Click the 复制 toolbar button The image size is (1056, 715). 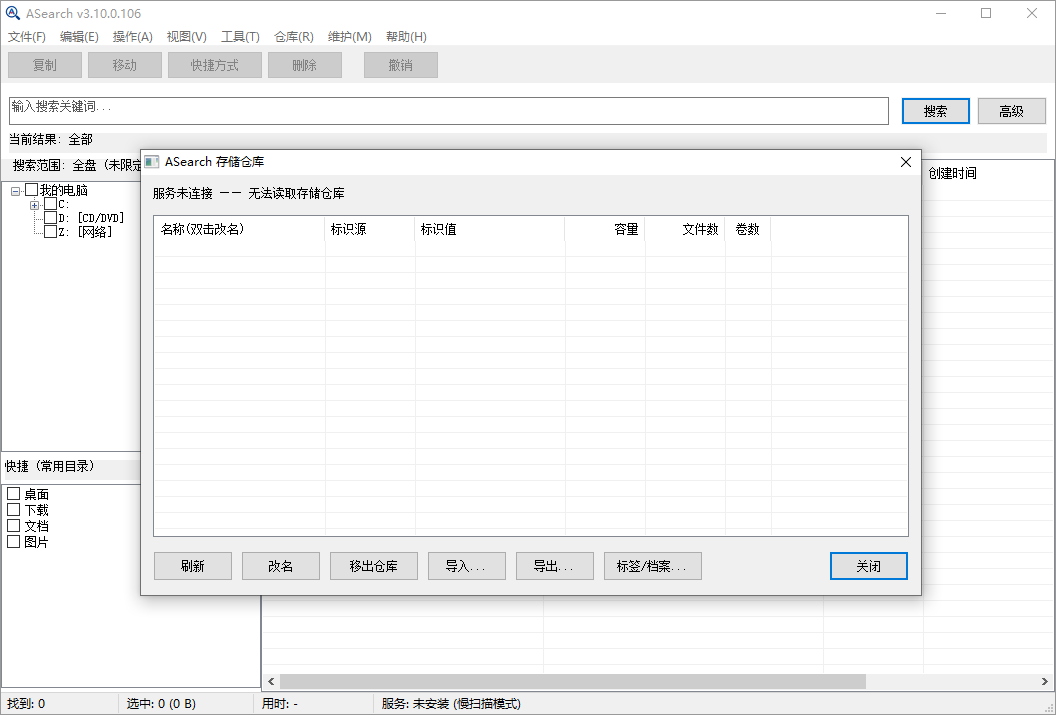tap(45, 65)
